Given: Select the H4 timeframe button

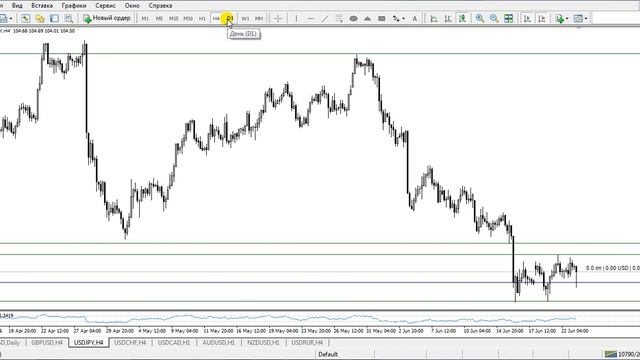Looking at the screenshot, I should pyautogui.click(x=216, y=18).
